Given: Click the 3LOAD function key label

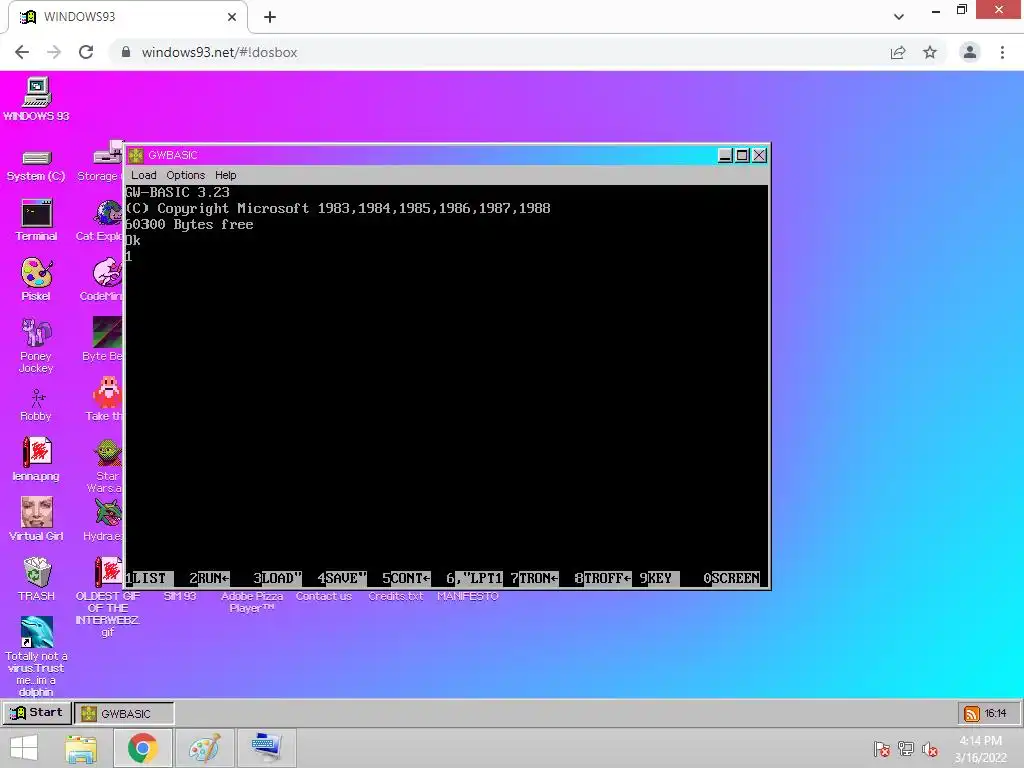Looking at the screenshot, I should [278, 579].
